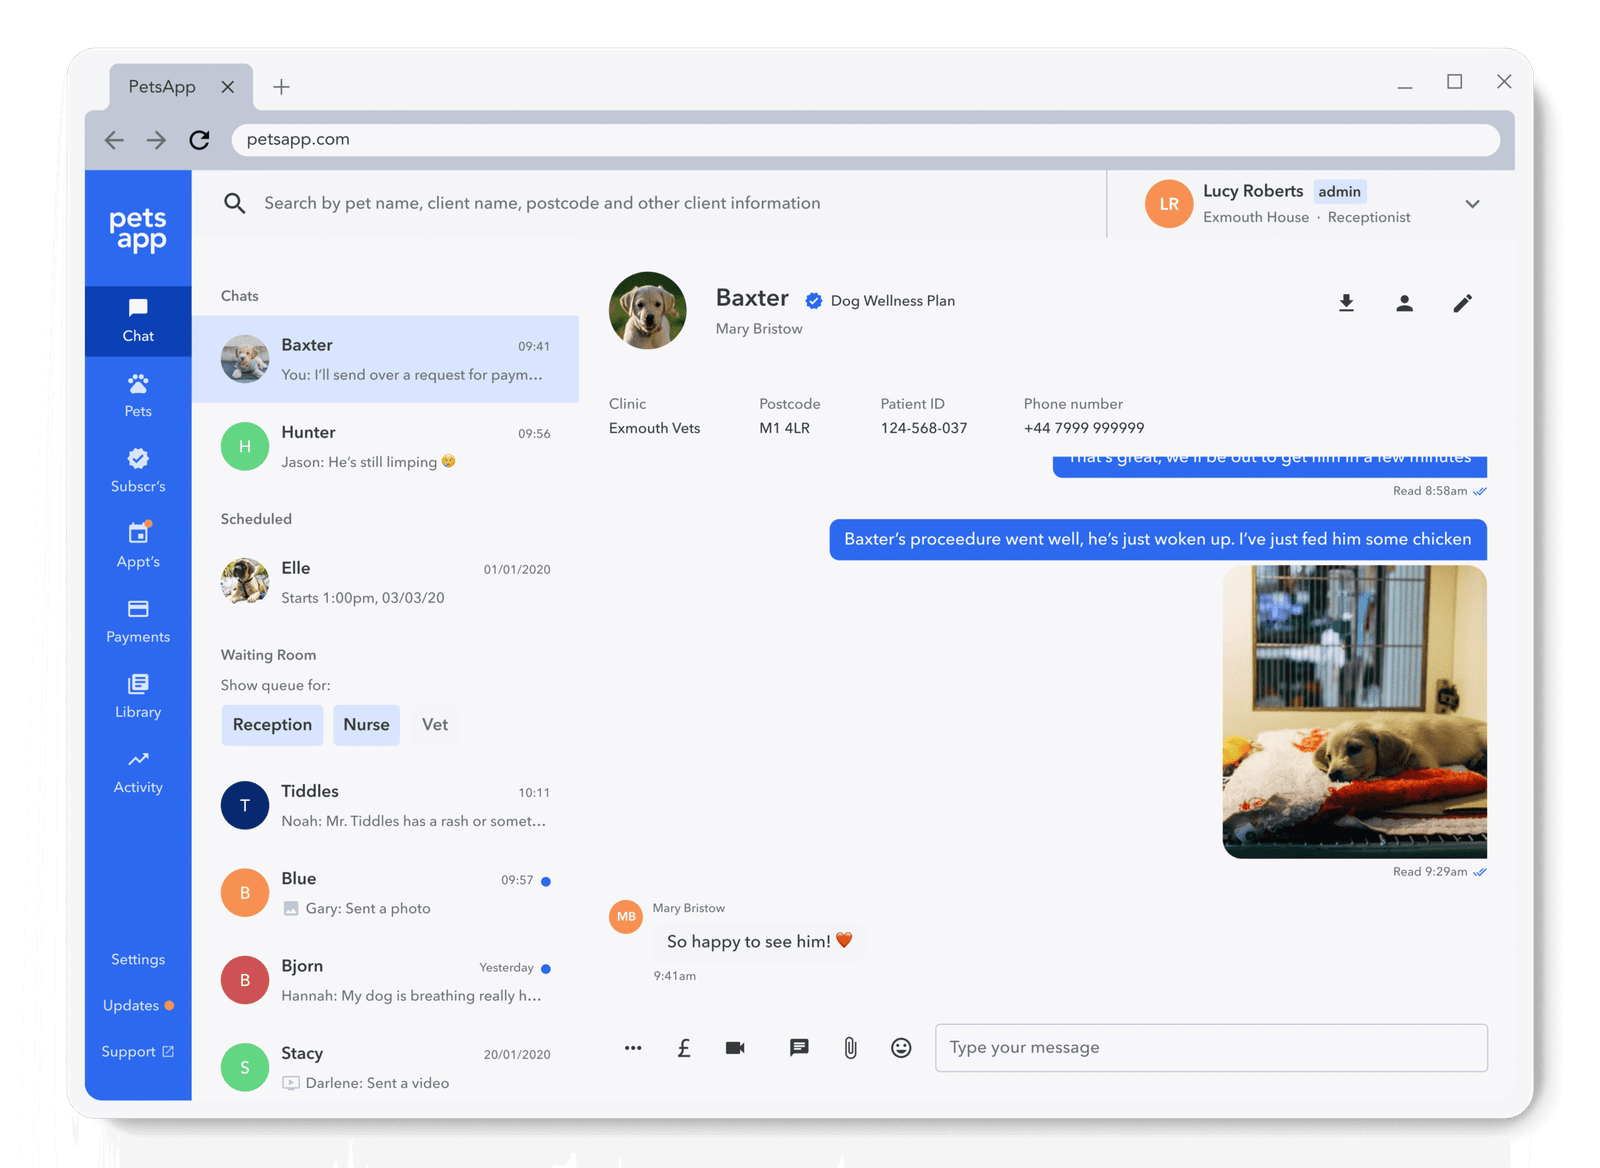Attach a file using the paperclip icon
This screenshot has width=1600, height=1168.
click(850, 1048)
